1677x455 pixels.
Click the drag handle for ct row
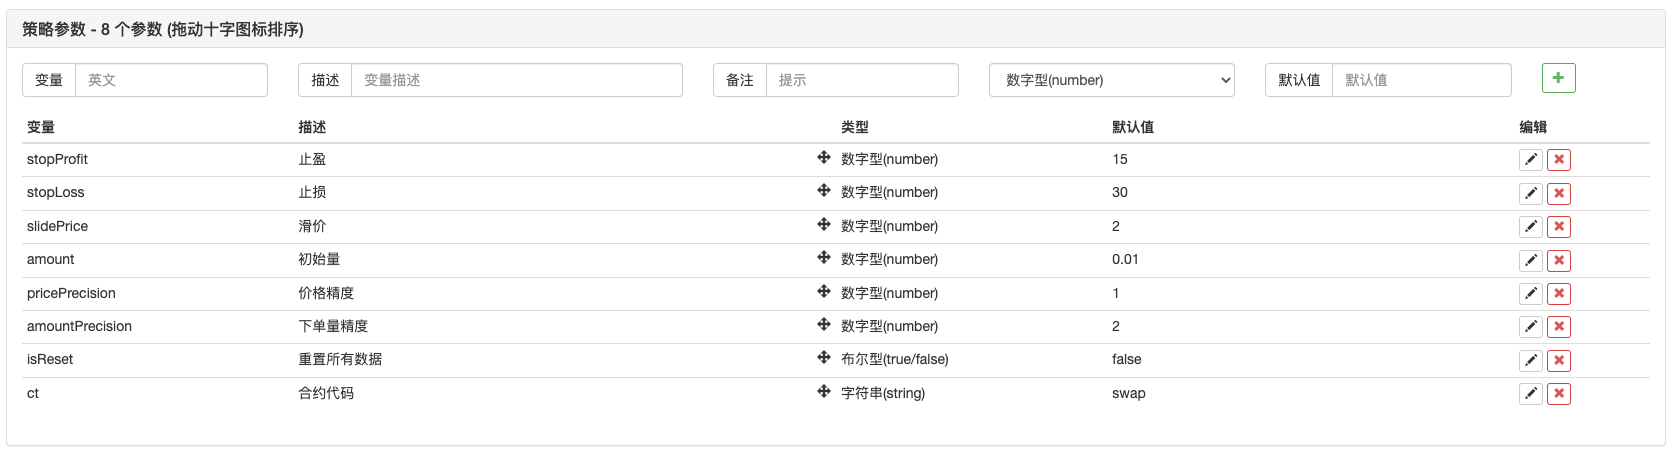click(x=824, y=392)
